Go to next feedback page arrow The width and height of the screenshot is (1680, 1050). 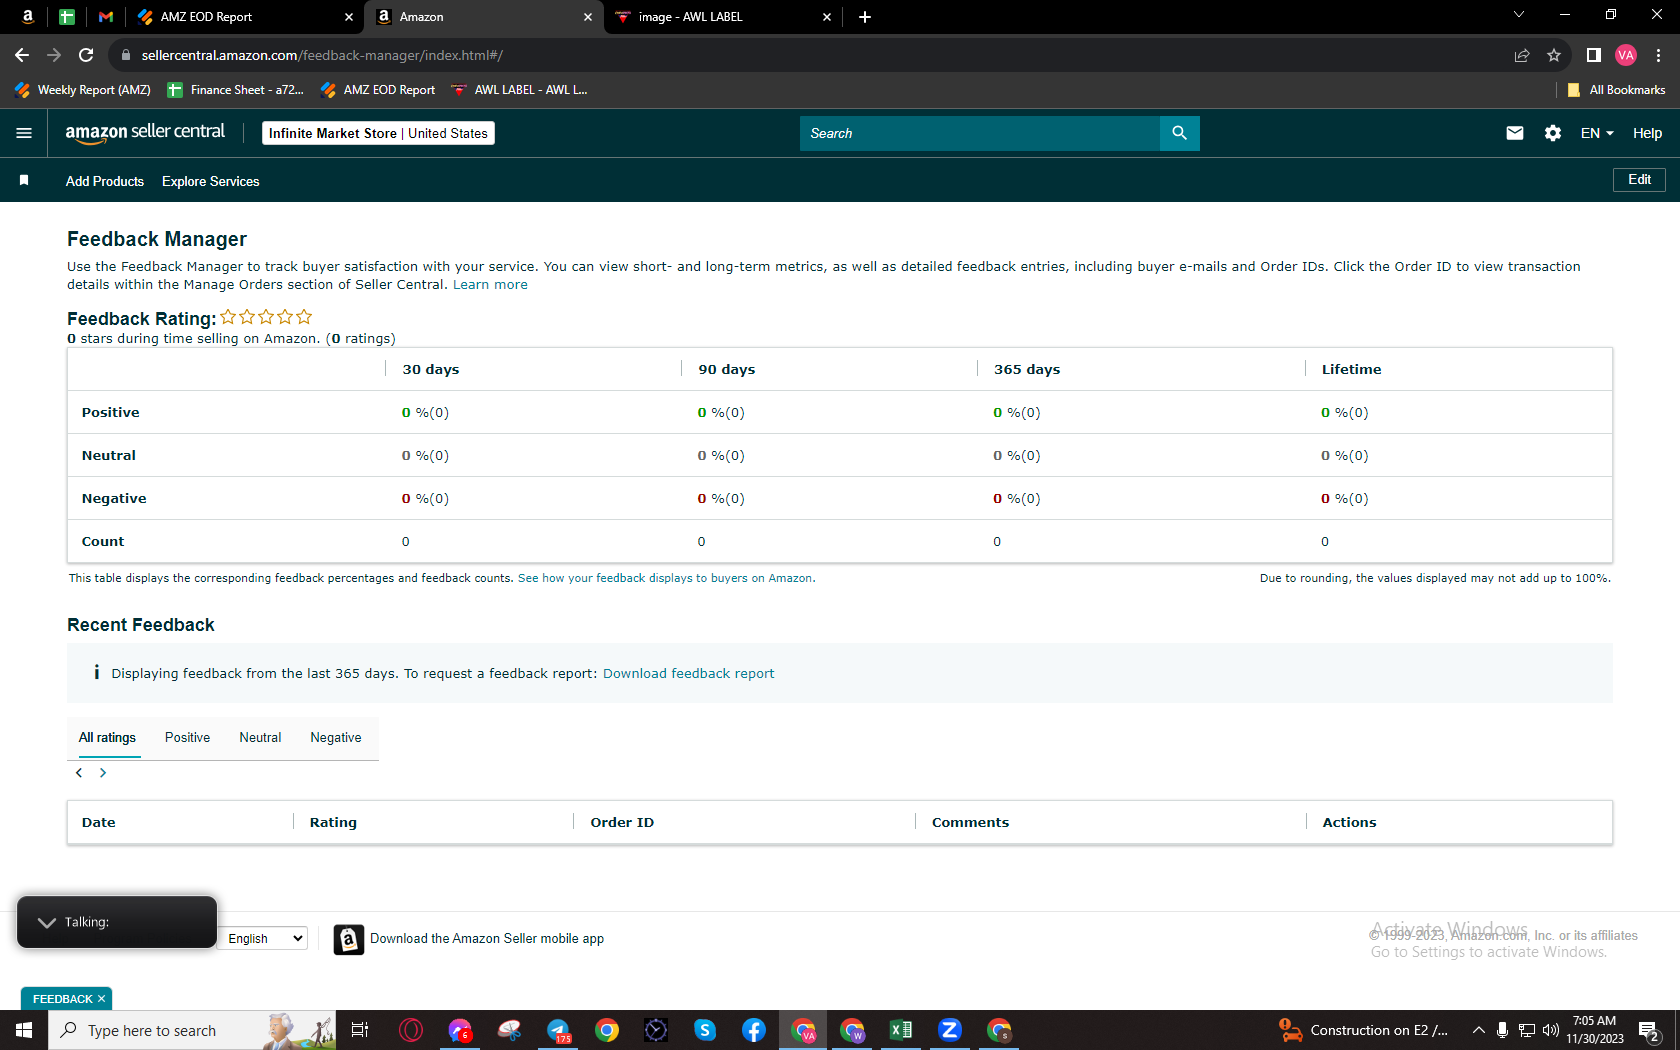point(103,773)
